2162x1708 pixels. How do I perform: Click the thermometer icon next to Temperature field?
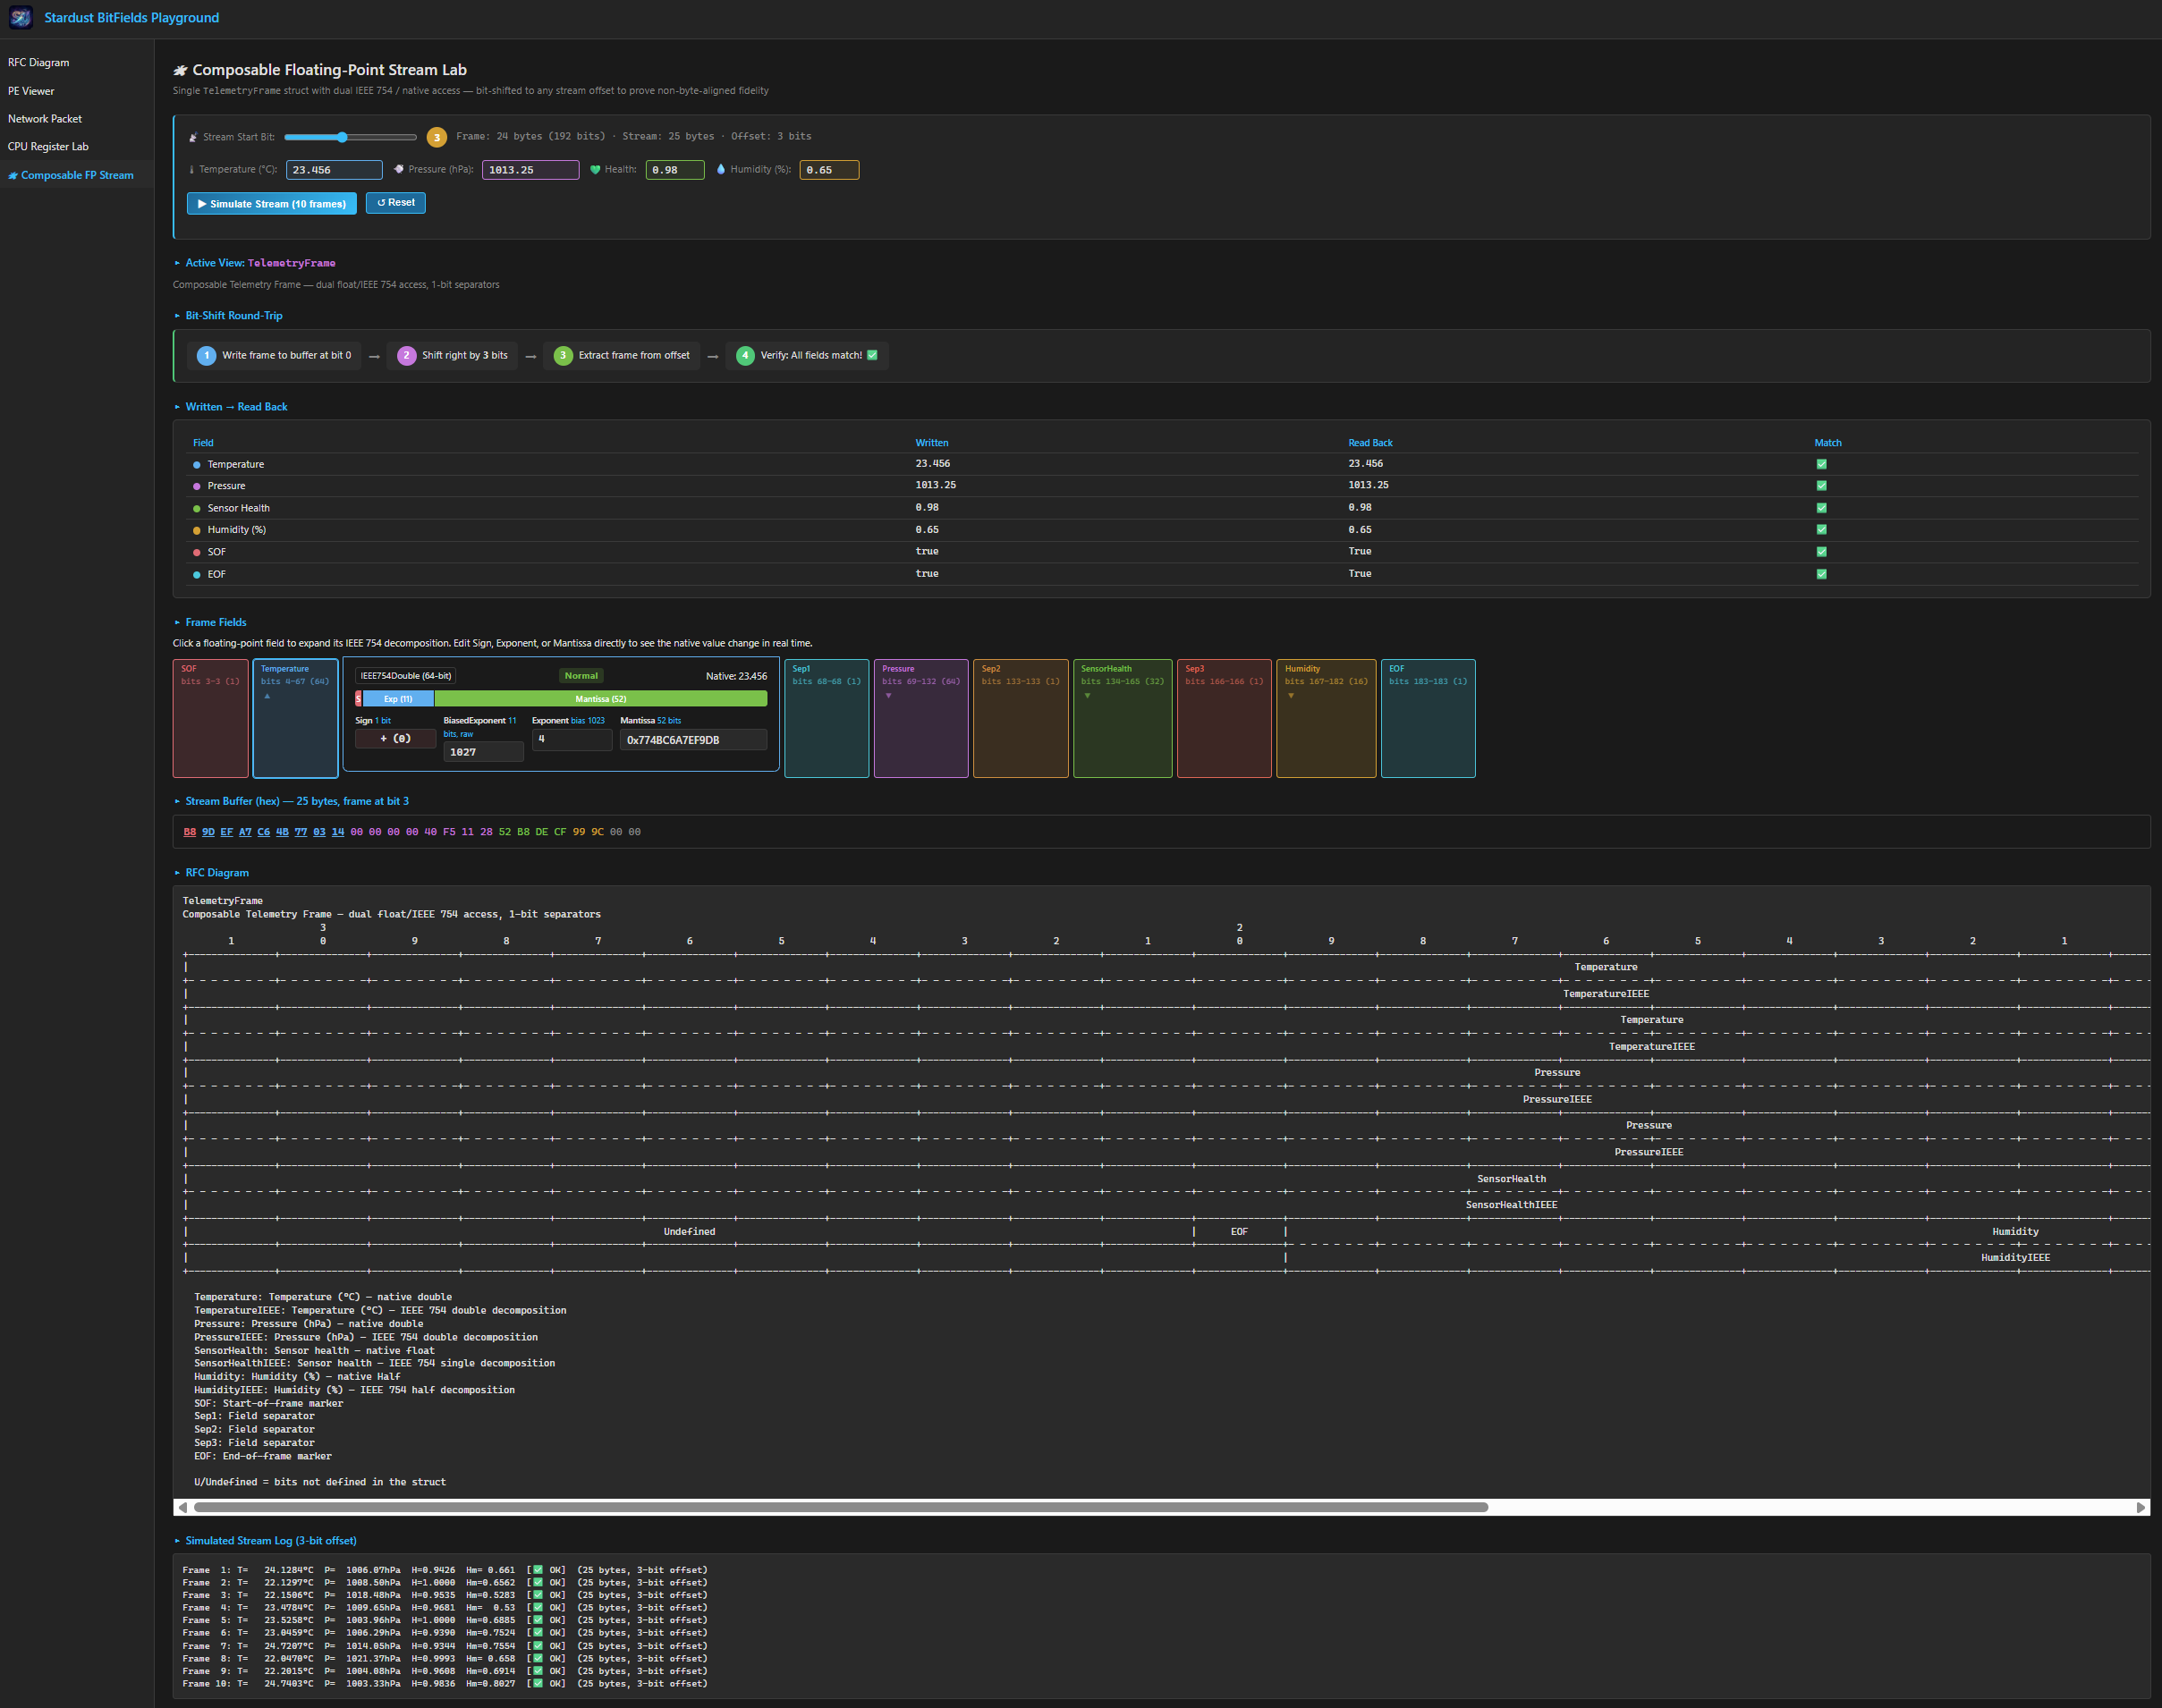coord(192,169)
